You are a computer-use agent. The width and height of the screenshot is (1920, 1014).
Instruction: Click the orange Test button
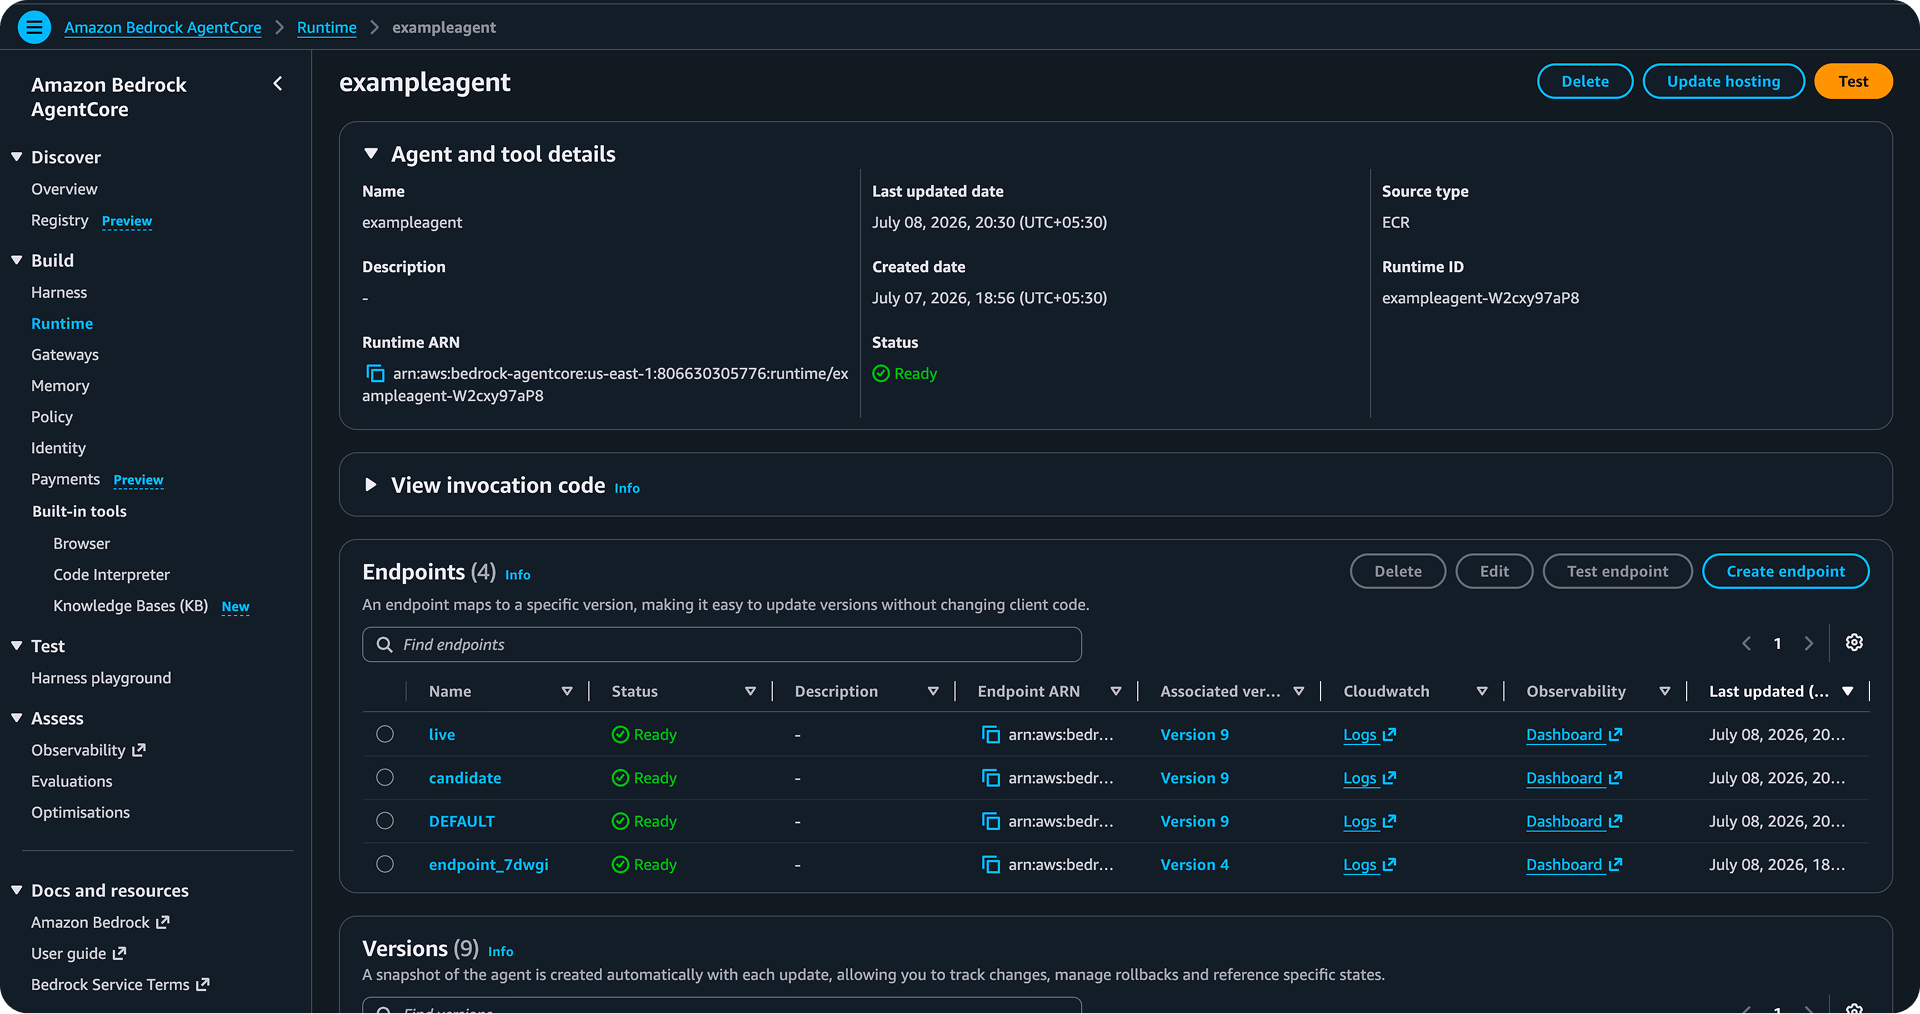click(x=1853, y=81)
